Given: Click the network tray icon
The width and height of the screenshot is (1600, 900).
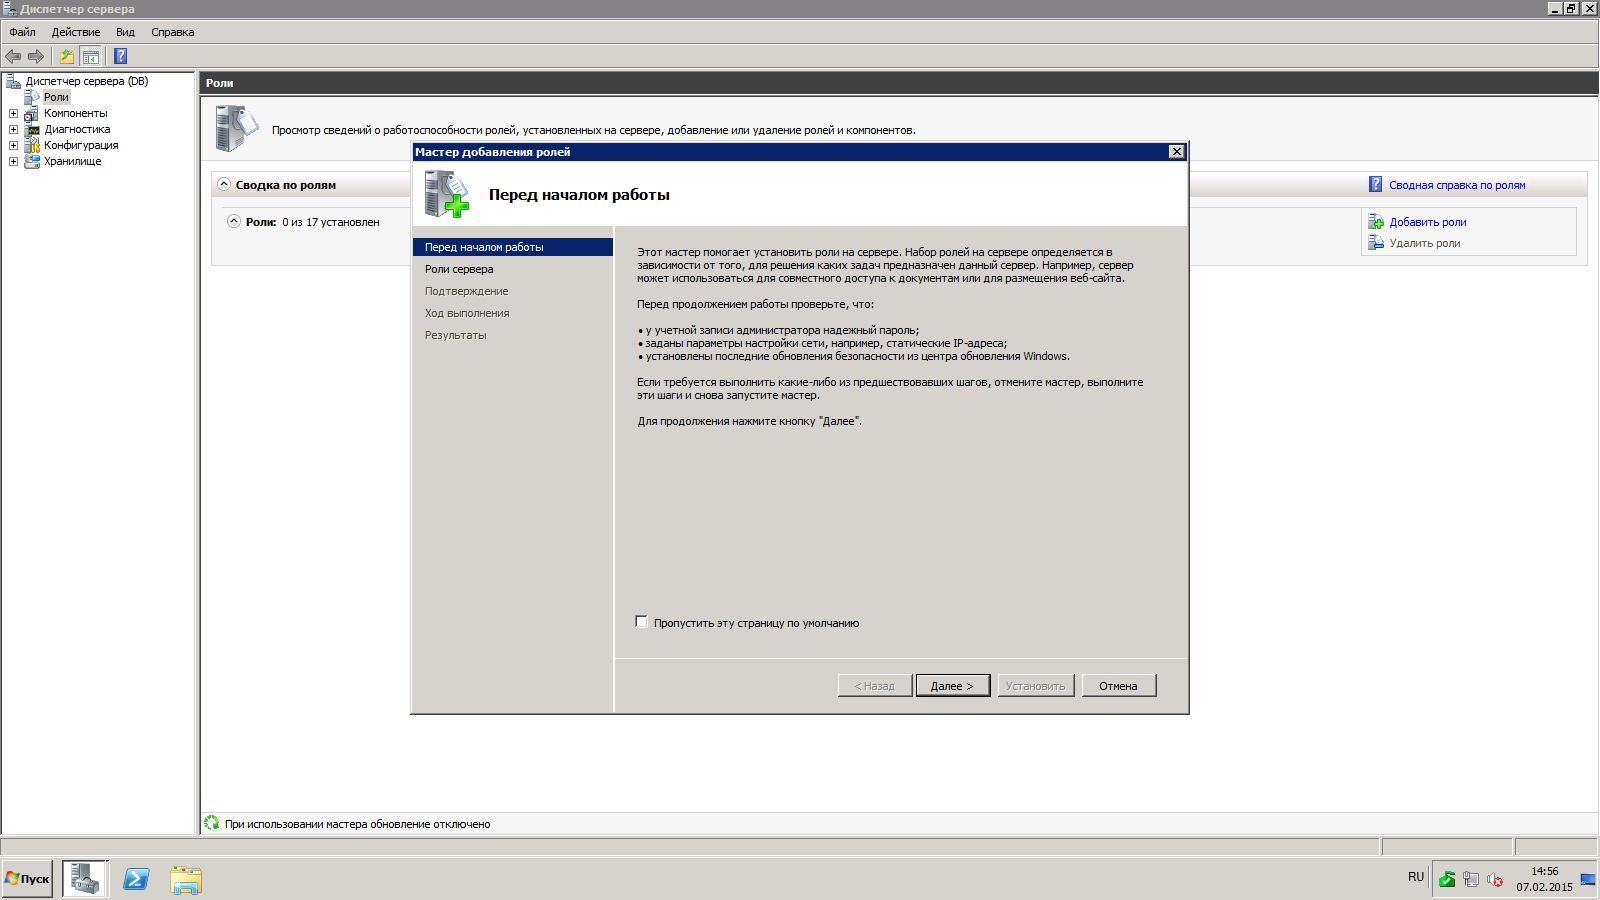Looking at the screenshot, I should click(1471, 880).
